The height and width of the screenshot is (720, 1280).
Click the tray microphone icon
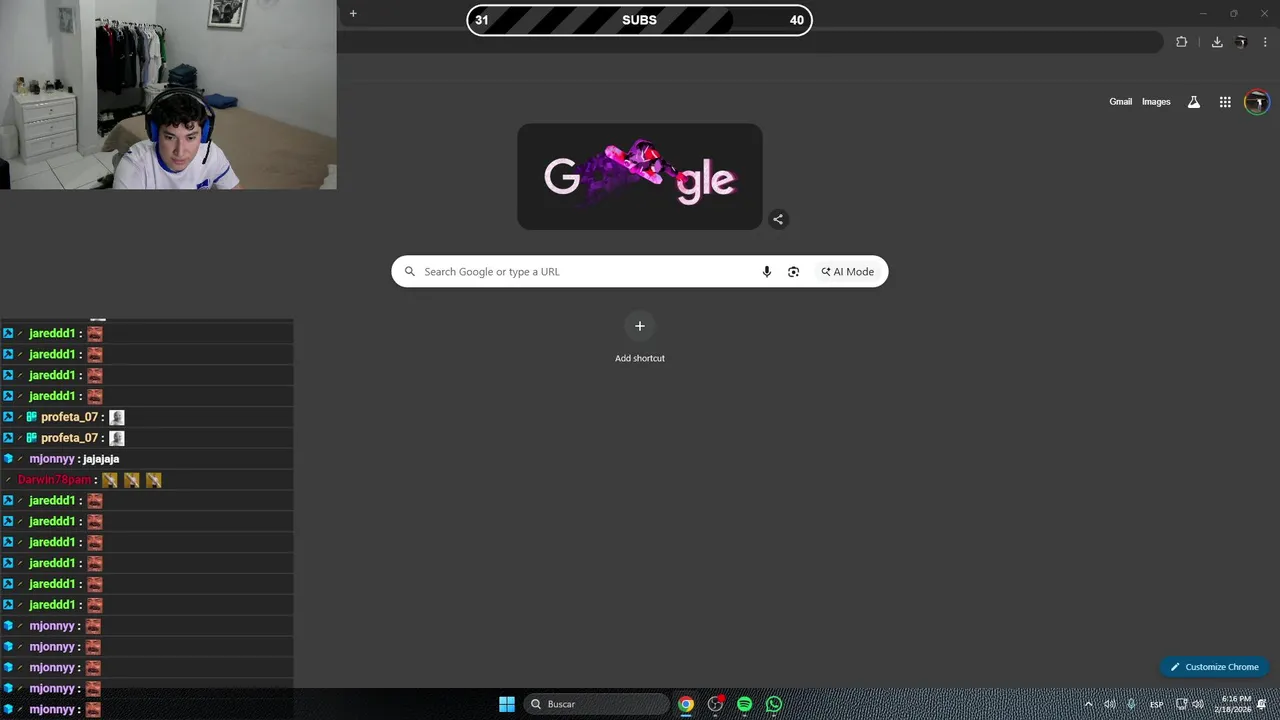coord(1131,704)
